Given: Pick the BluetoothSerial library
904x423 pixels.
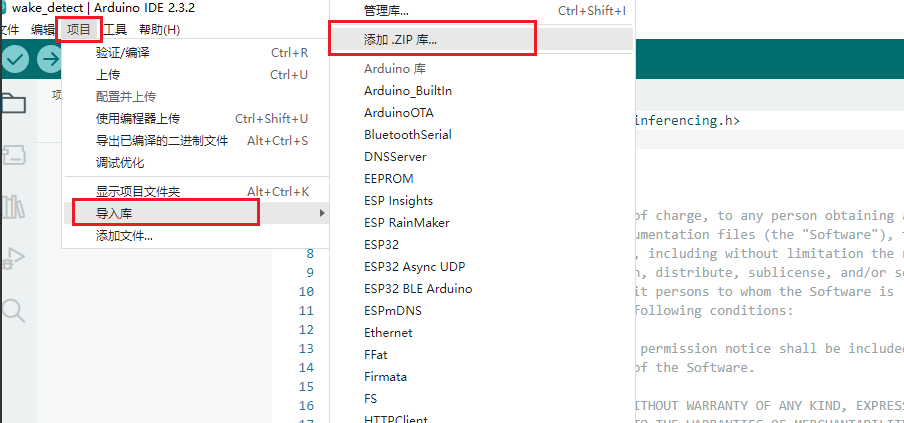Looking at the screenshot, I should (408, 135).
